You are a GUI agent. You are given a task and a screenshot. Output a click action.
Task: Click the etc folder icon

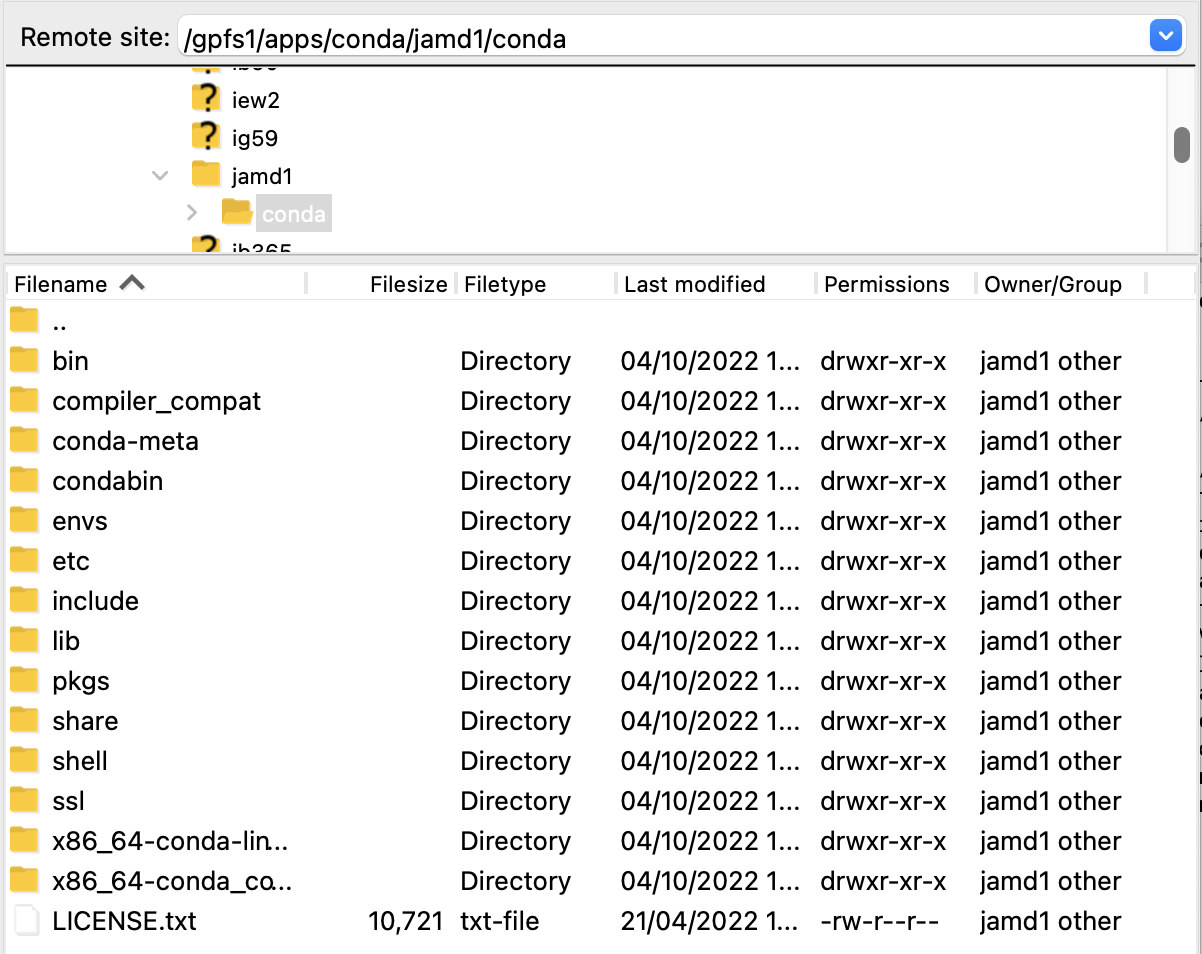[x=24, y=560]
